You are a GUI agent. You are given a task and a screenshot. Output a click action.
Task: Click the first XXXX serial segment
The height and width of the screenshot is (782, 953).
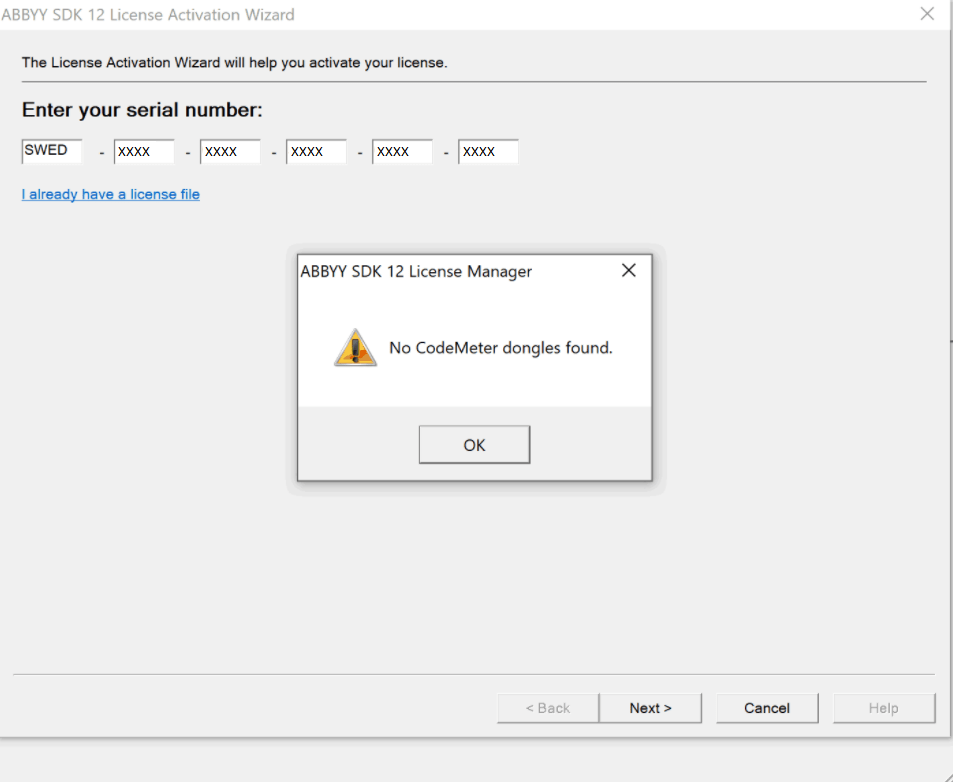tap(143, 151)
